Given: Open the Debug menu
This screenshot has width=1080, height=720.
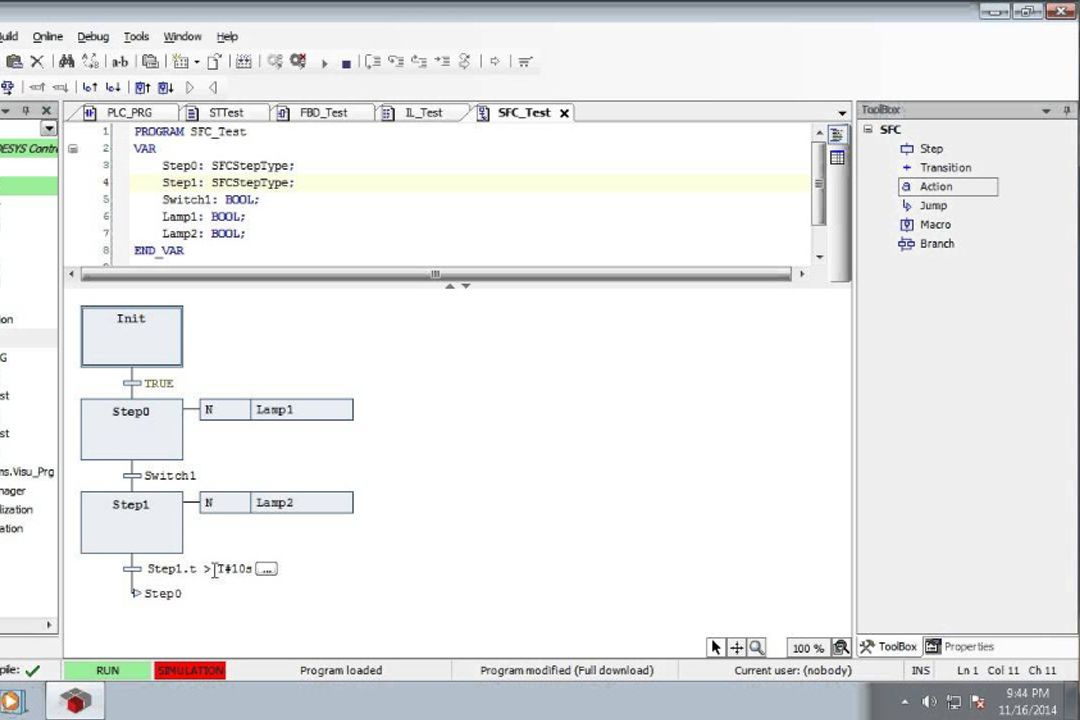Looking at the screenshot, I should tap(93, 37).
